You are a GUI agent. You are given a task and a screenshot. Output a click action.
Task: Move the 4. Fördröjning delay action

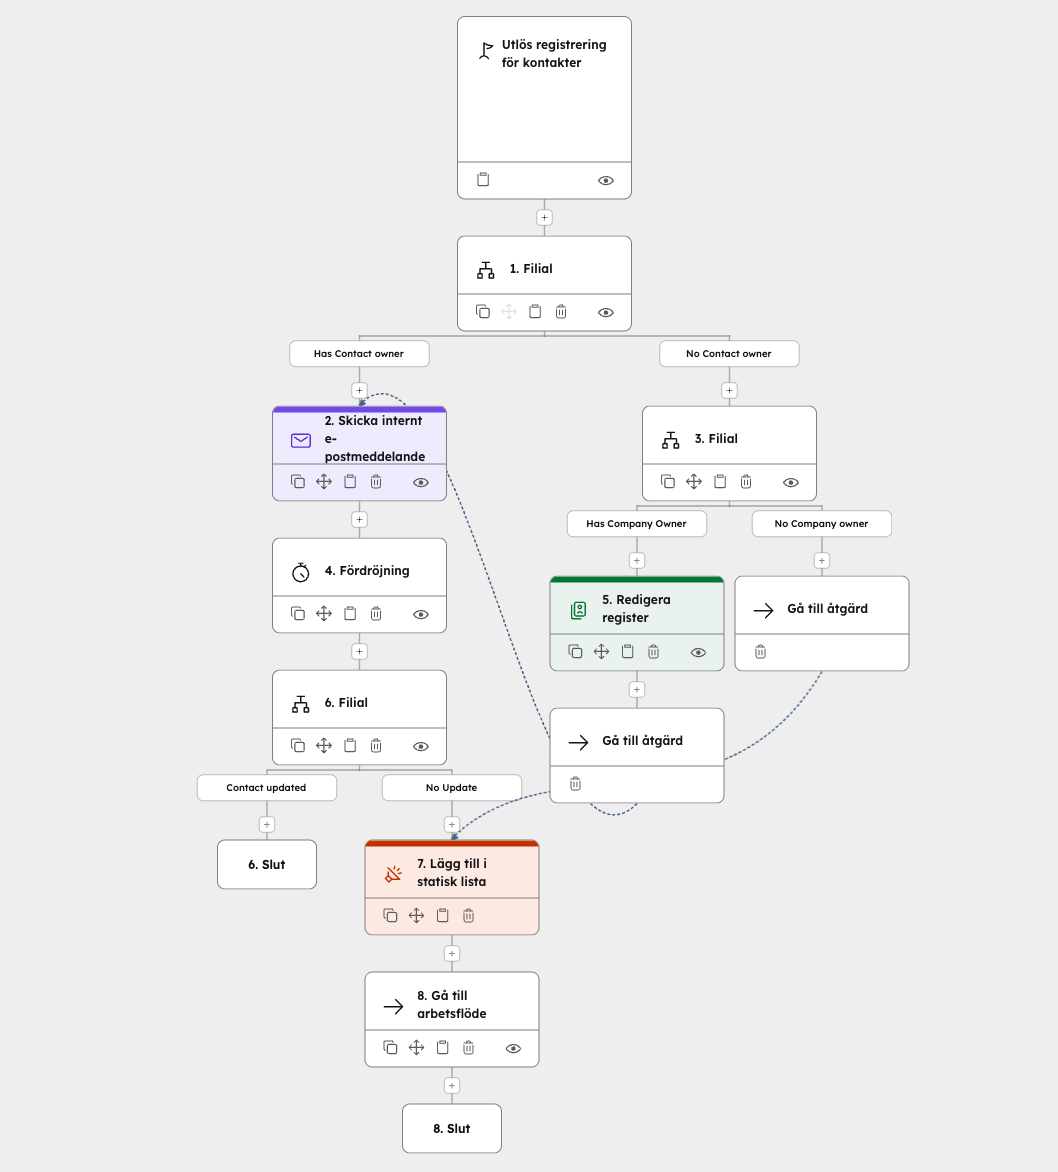click(x=324, y=614)
